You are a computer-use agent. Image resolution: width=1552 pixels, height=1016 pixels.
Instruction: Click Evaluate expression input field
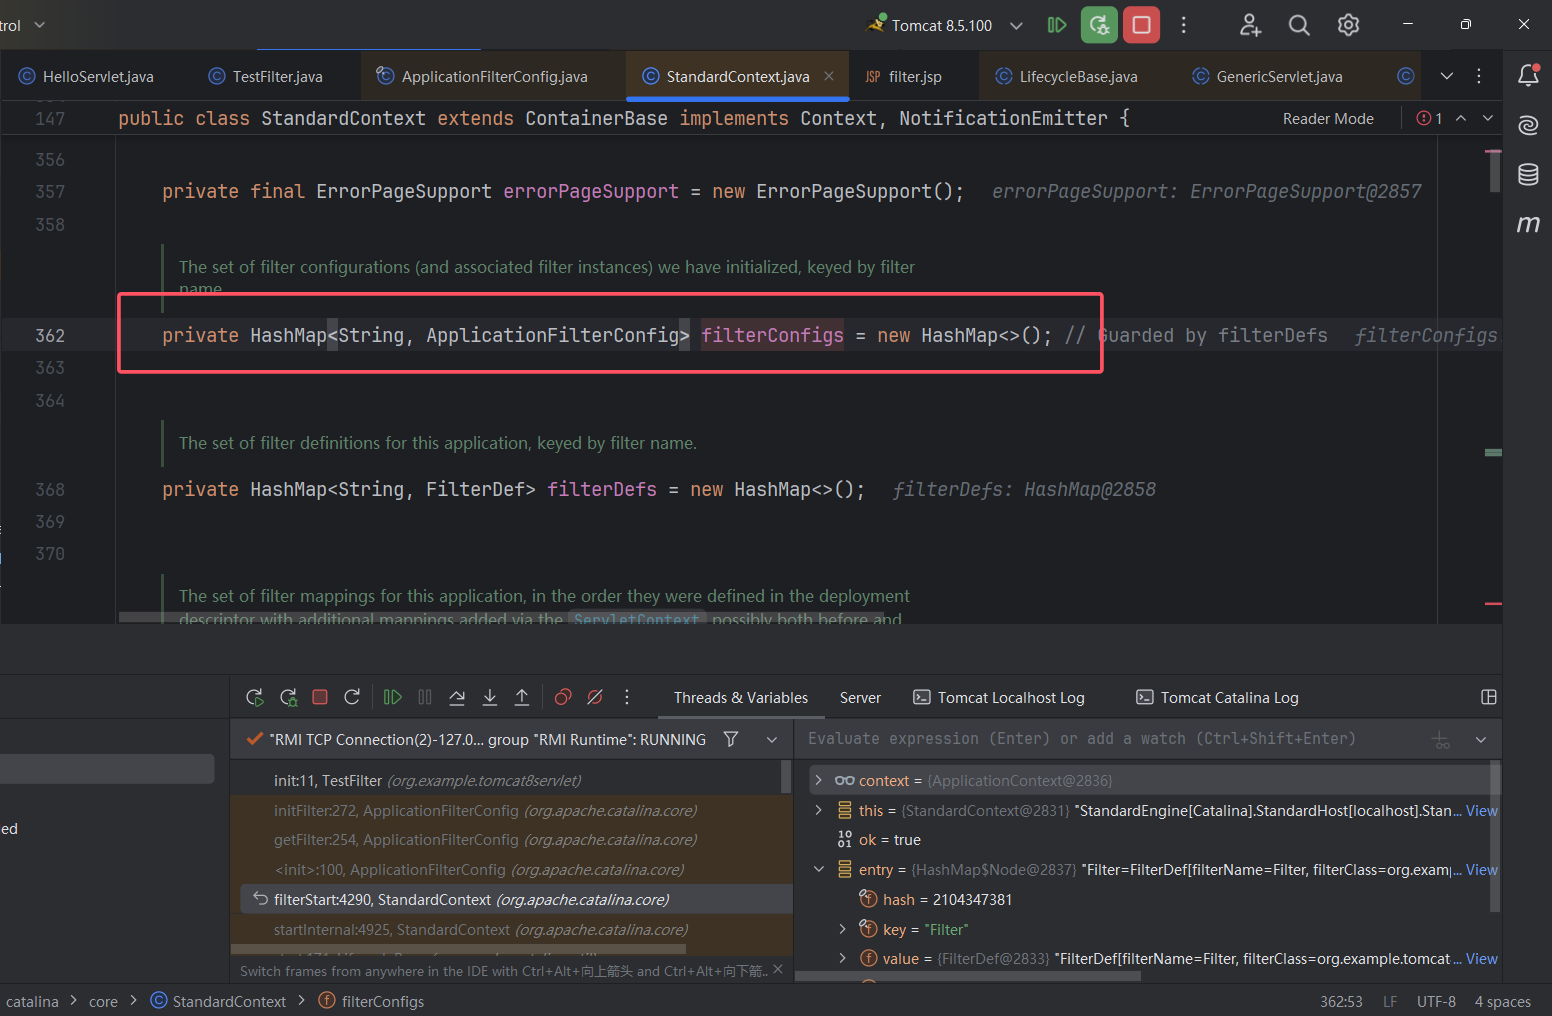coord(1110,739)
